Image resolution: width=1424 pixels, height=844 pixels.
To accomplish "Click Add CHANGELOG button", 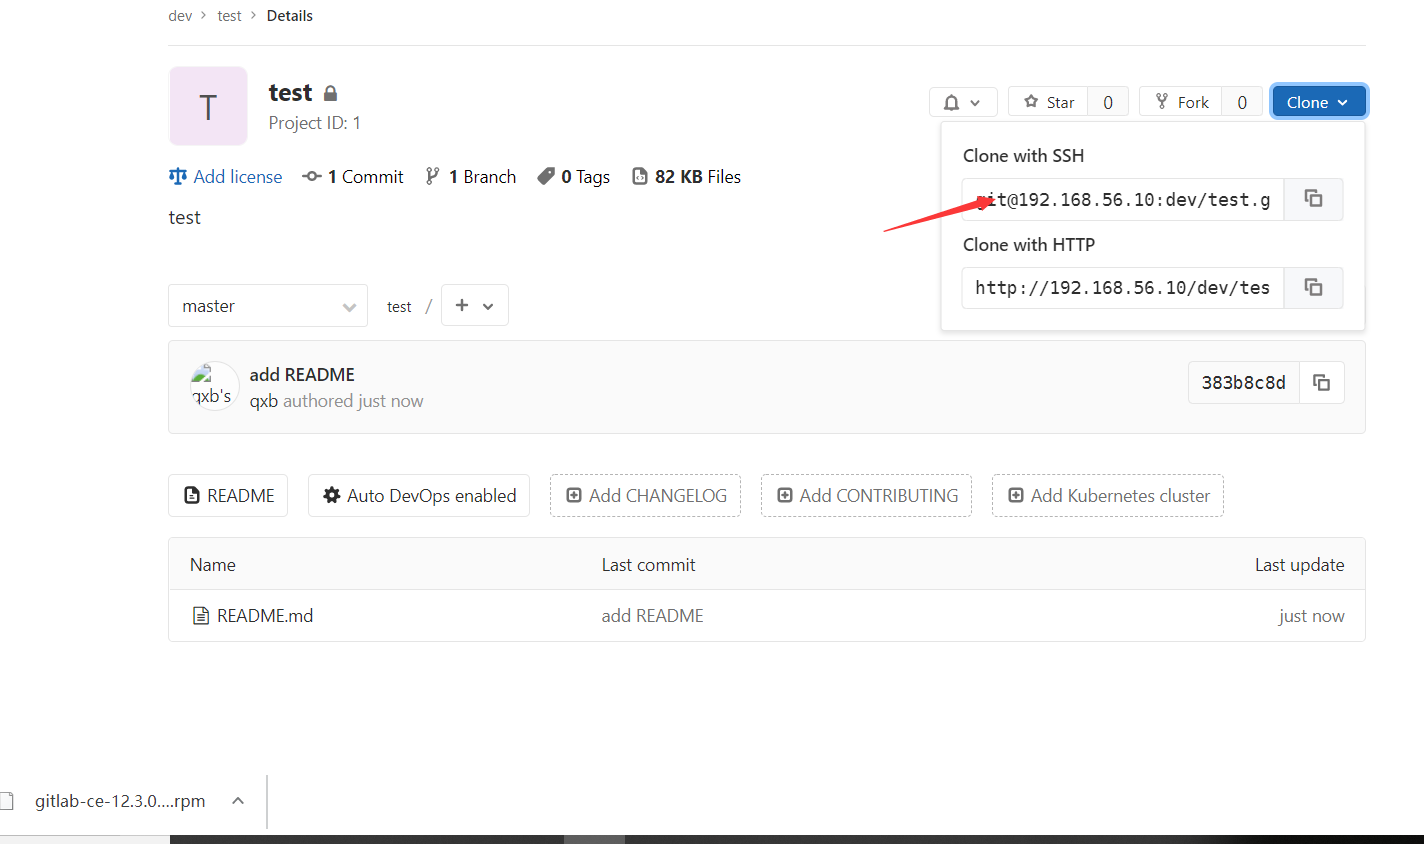I will tap(645, 496).
